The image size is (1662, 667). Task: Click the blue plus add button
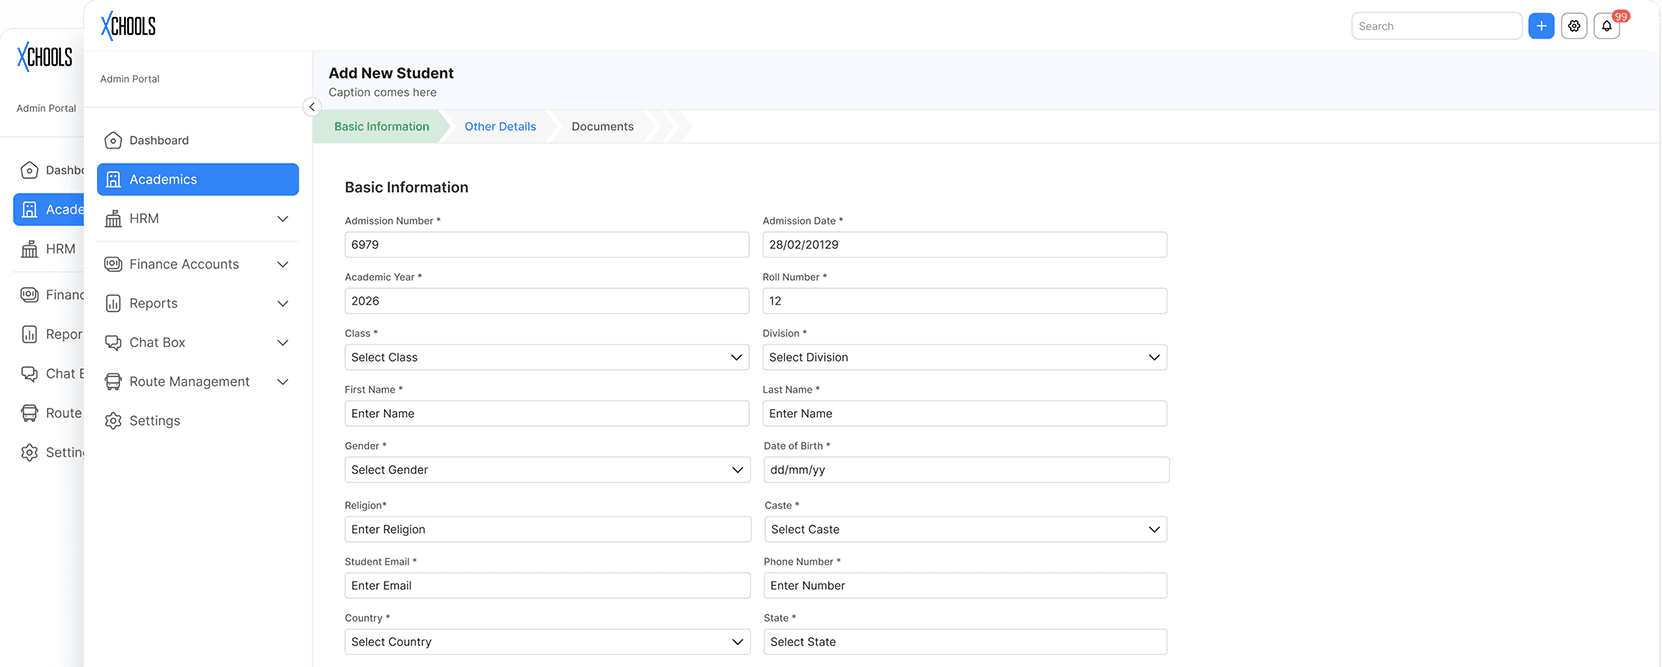(1541, 26)
